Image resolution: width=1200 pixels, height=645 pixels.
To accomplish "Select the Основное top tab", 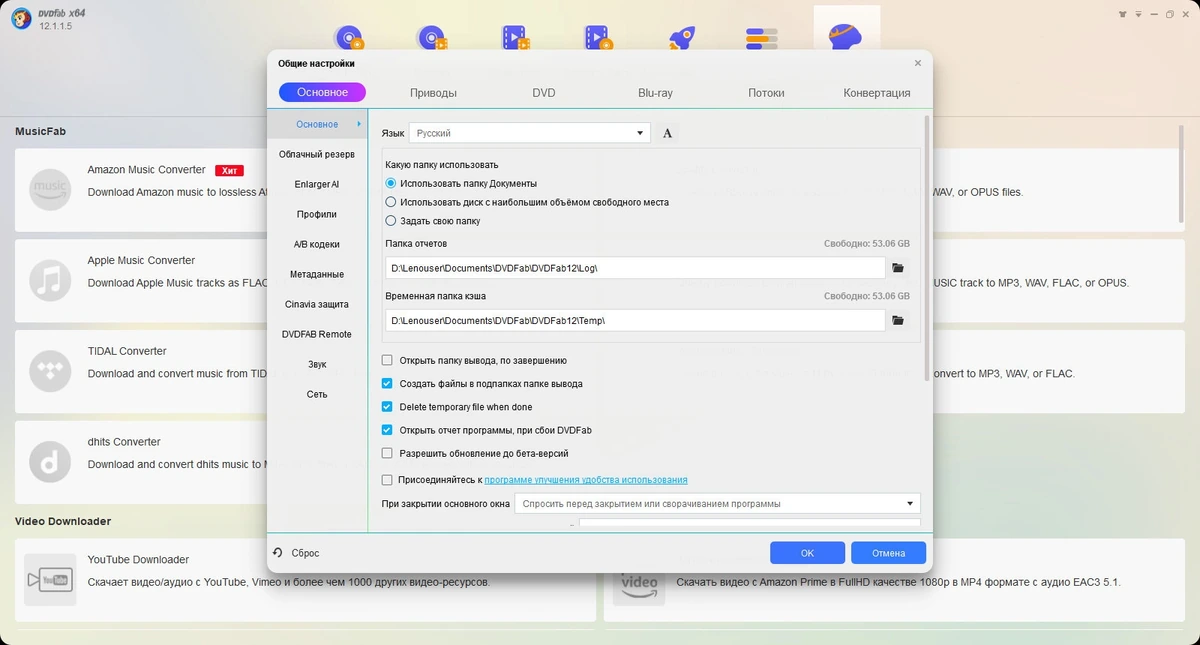I will [x=322, y=92].
